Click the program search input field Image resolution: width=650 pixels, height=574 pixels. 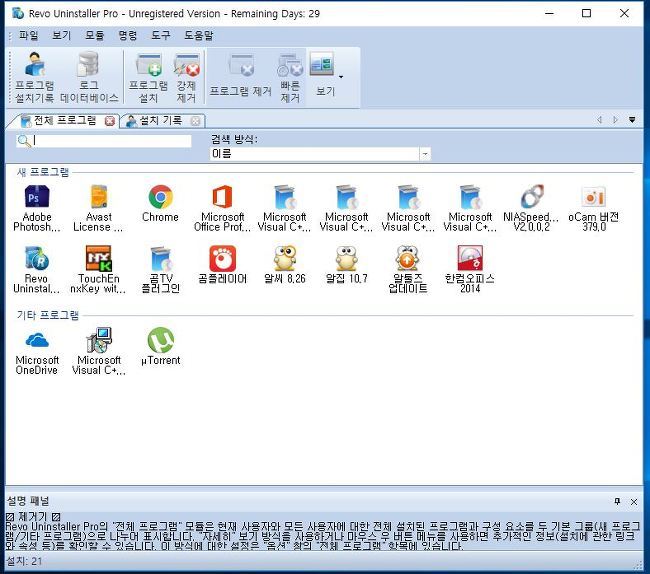point(112,141)
